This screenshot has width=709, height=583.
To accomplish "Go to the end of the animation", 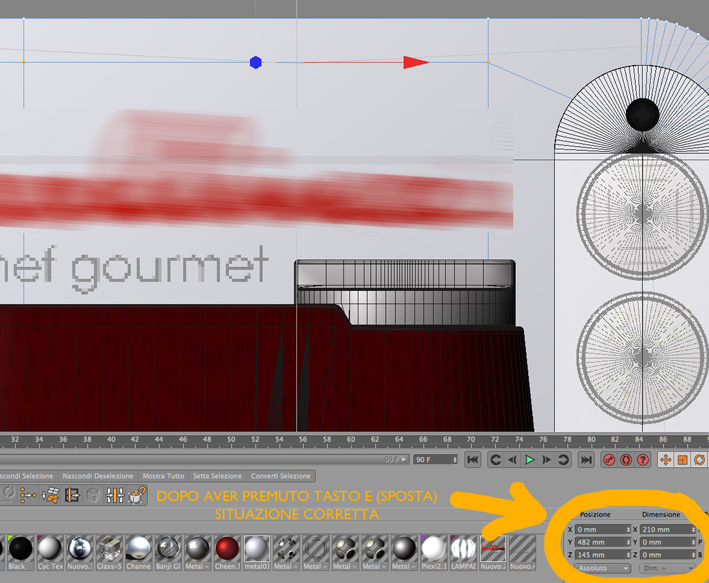I will tap(586, 460).
